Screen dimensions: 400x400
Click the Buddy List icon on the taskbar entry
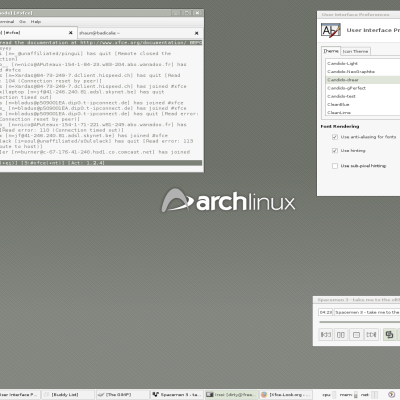47,395
